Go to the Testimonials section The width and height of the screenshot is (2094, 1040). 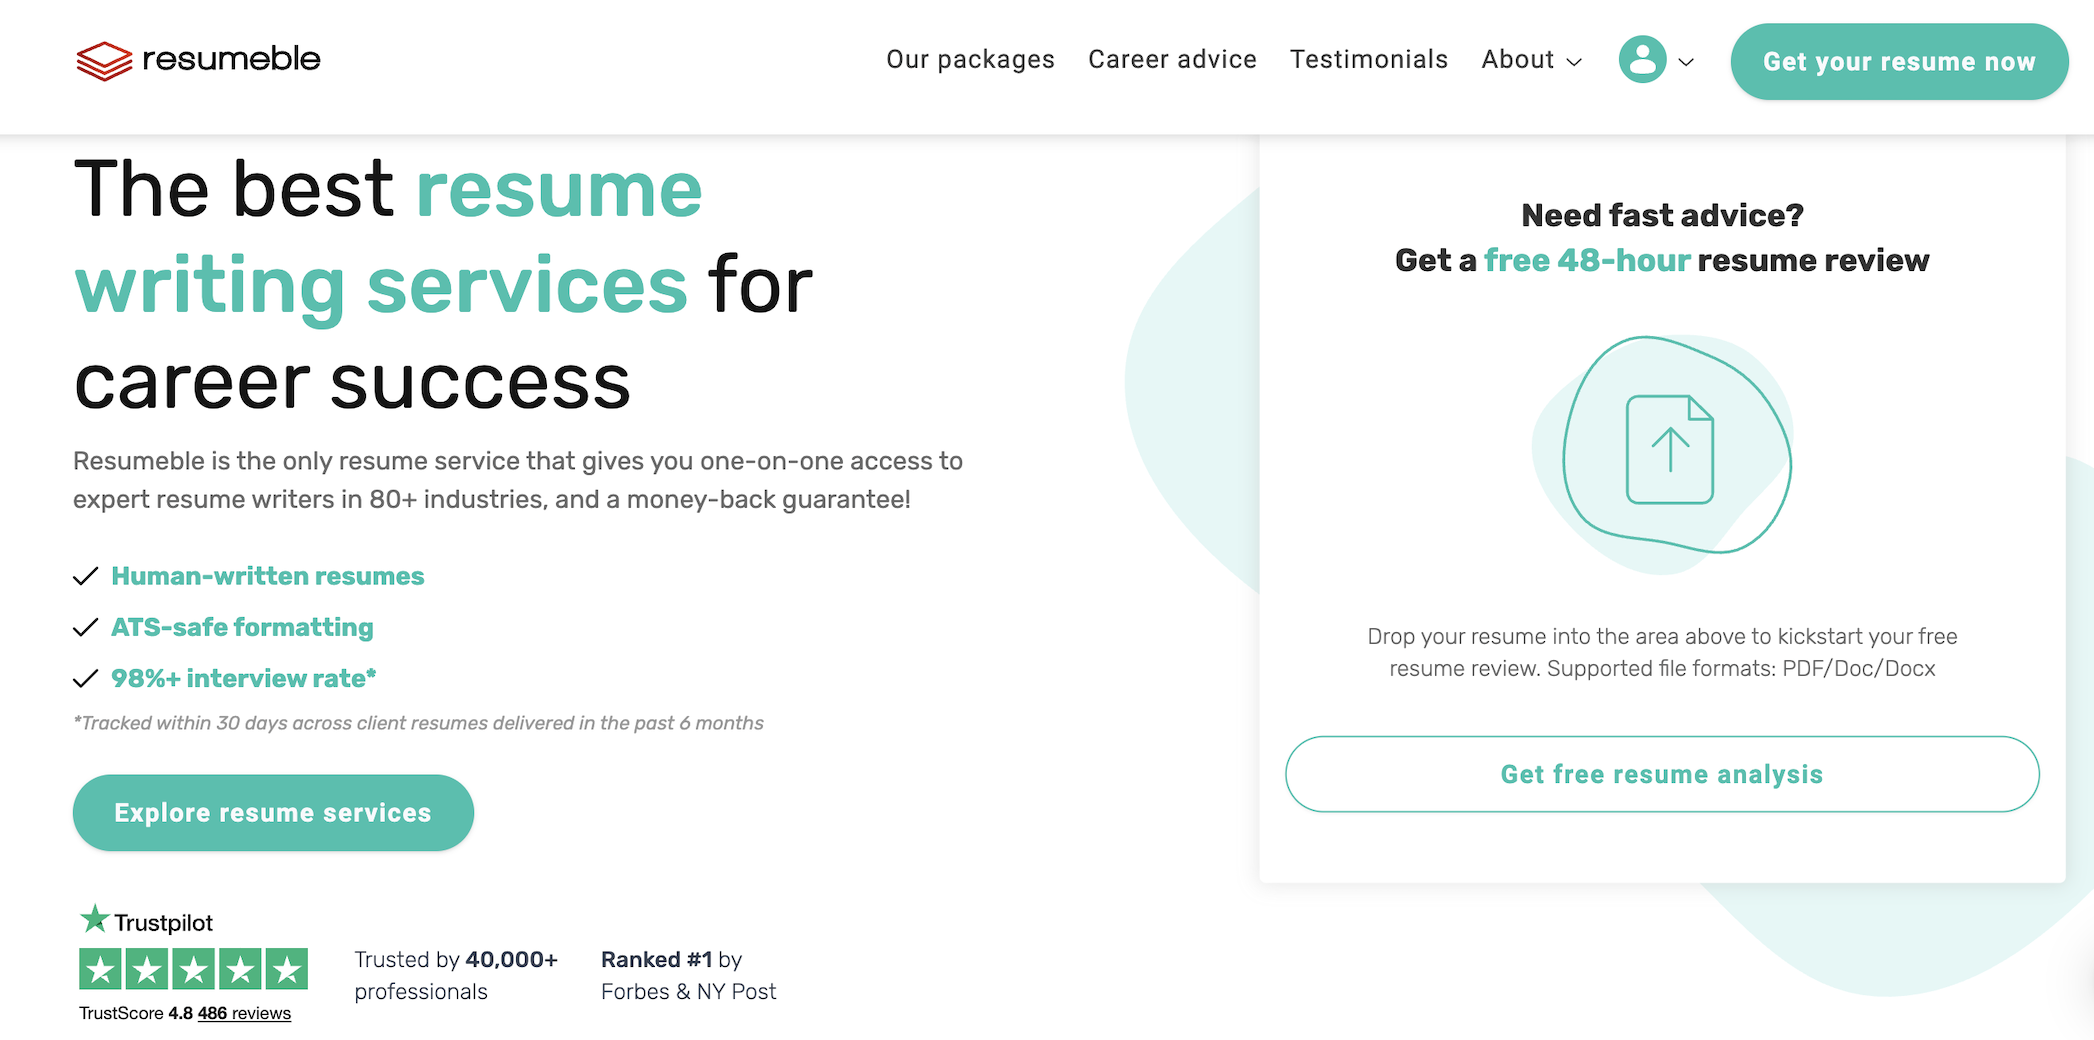[1369, 60]
